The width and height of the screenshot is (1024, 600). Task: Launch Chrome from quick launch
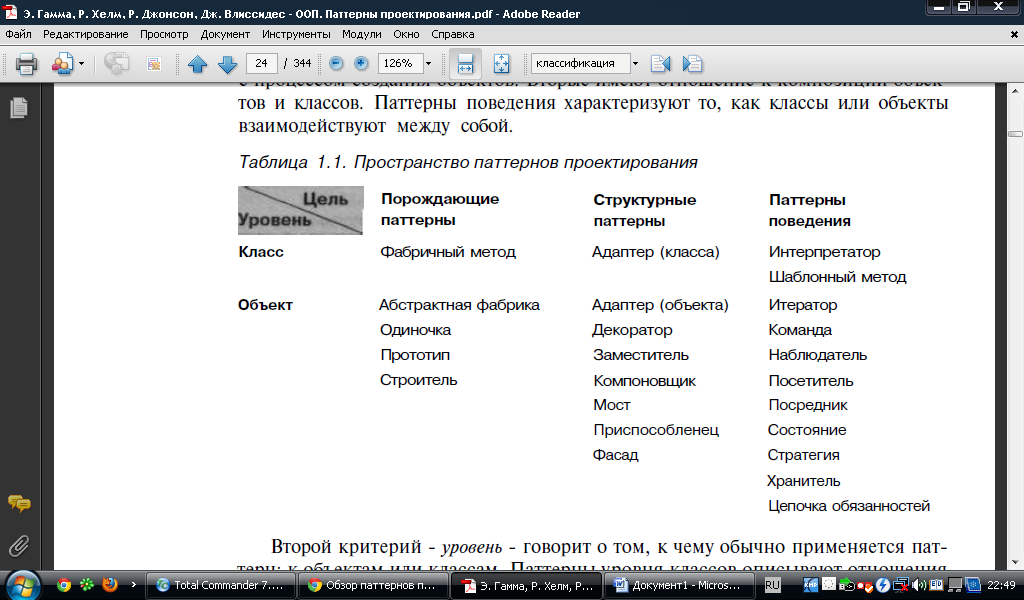pos(63,585)
